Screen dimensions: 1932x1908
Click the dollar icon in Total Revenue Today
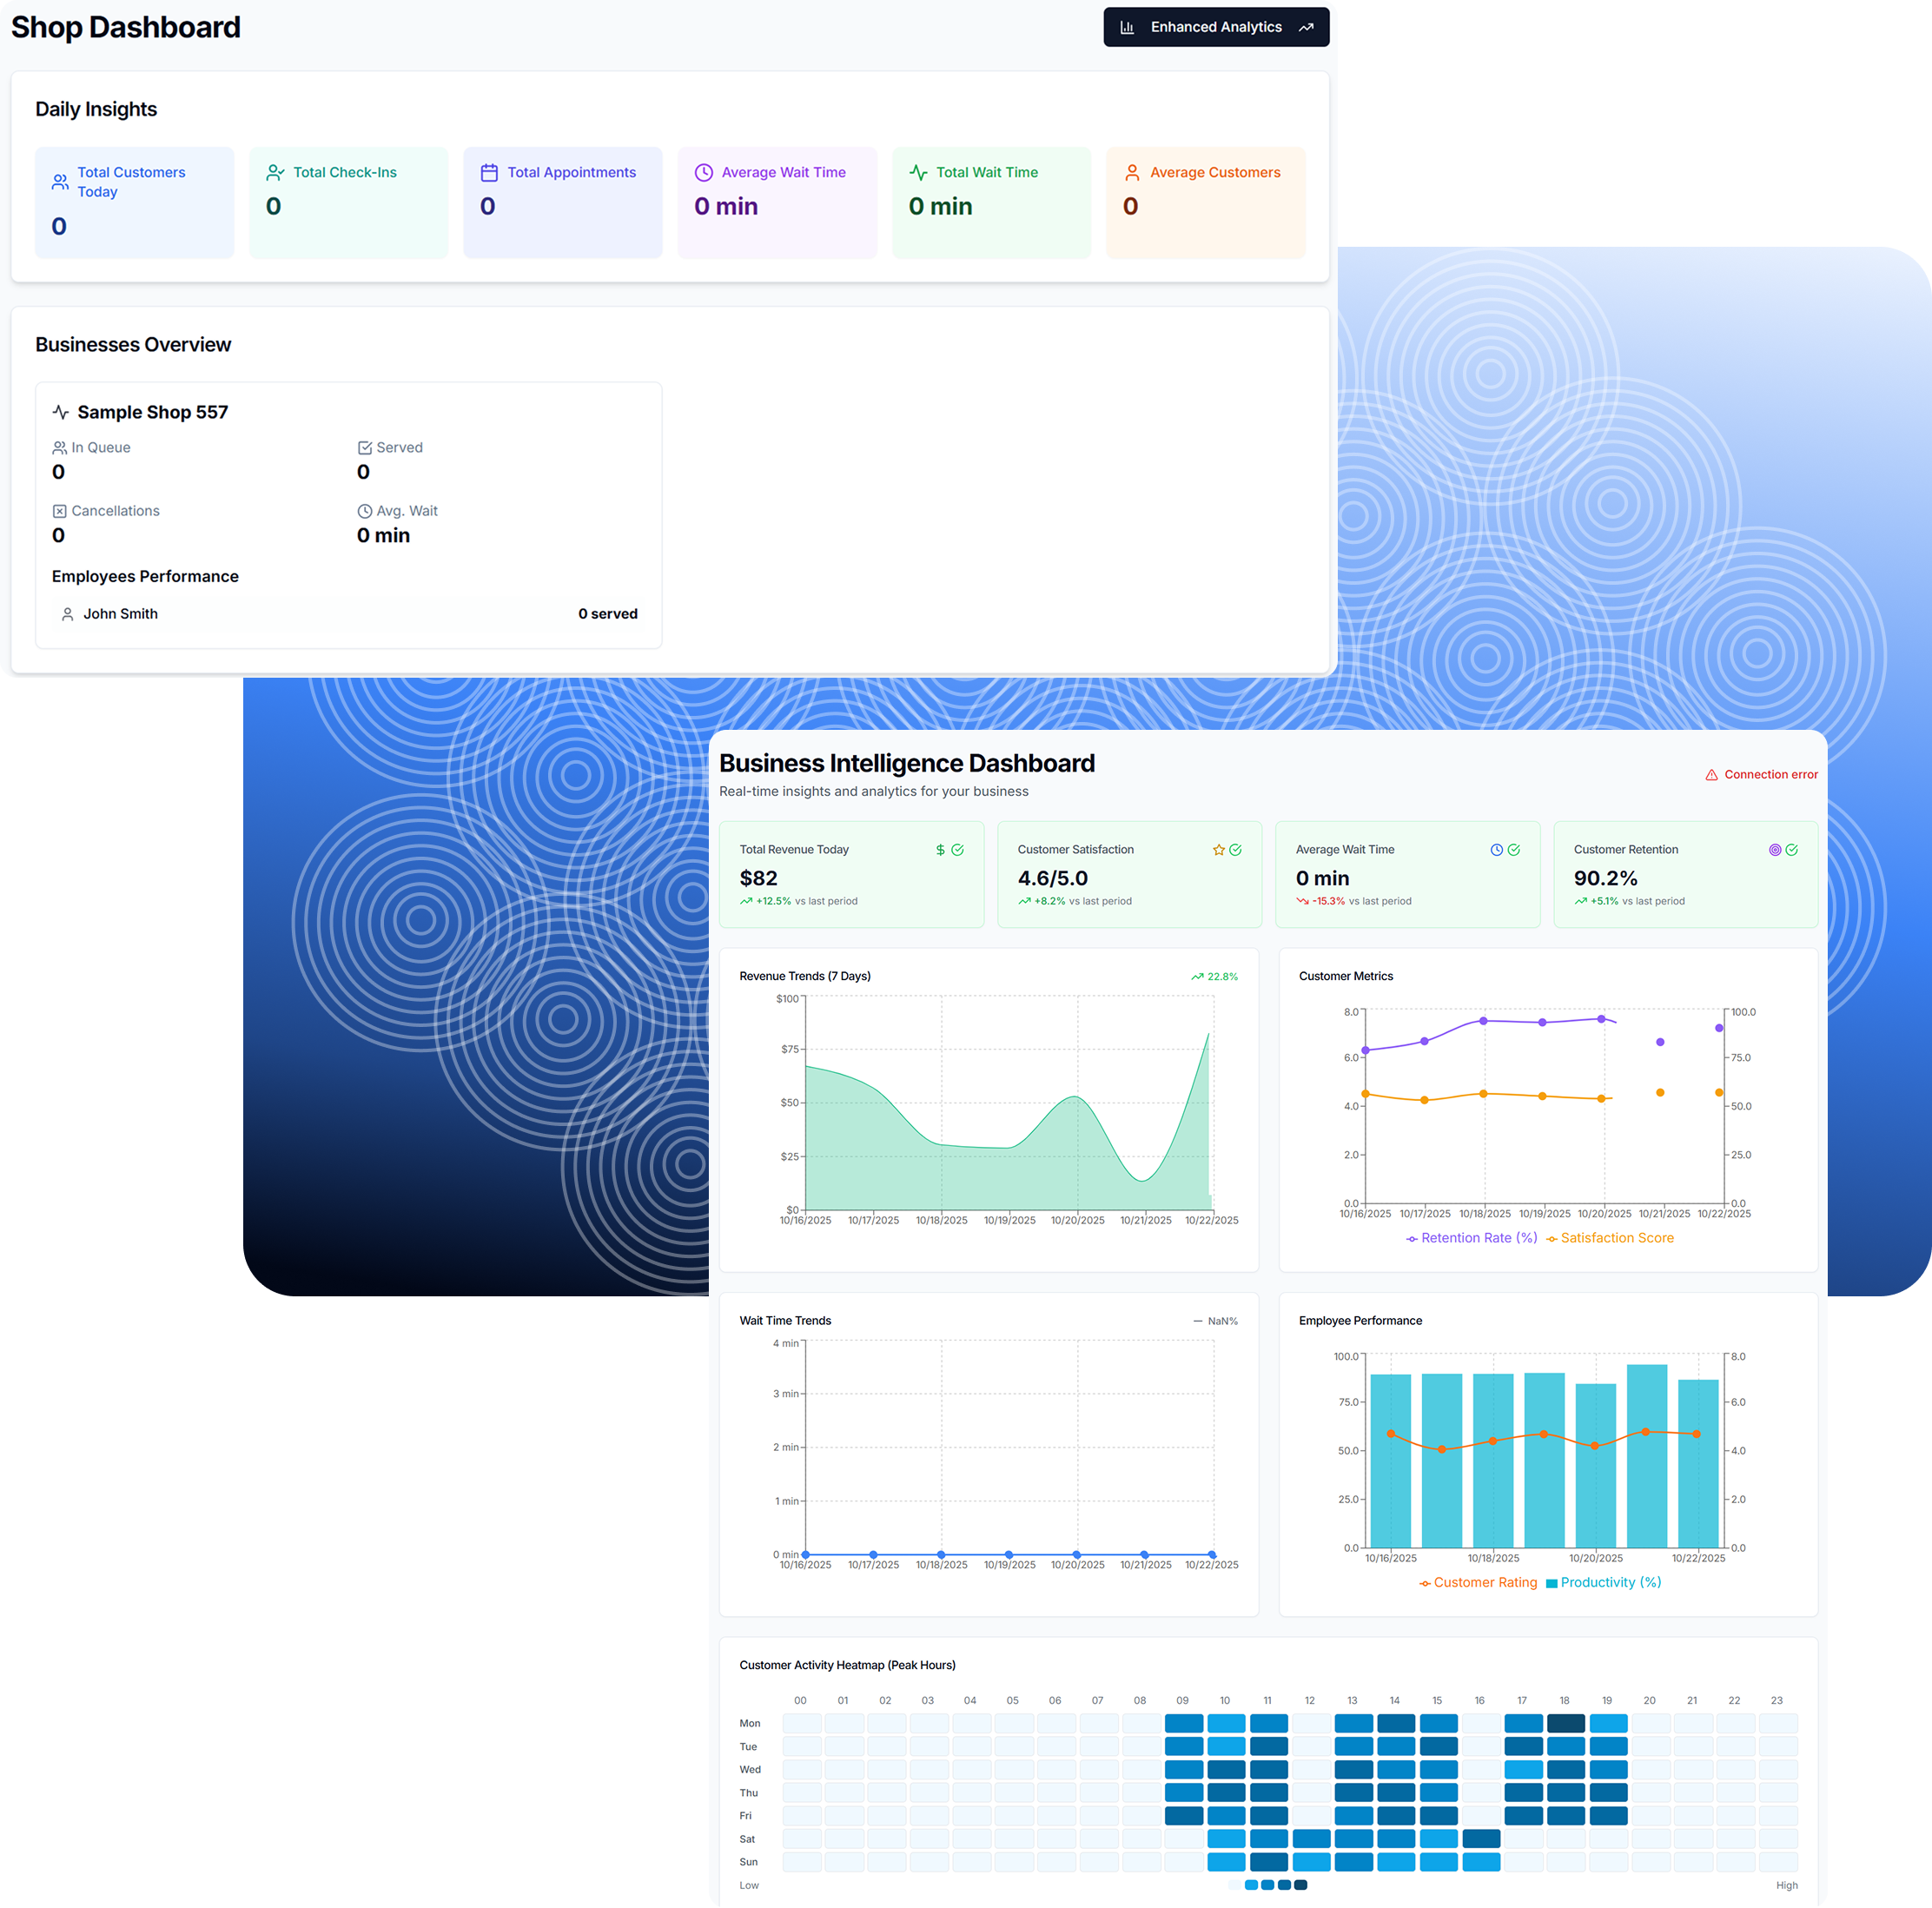940,850
